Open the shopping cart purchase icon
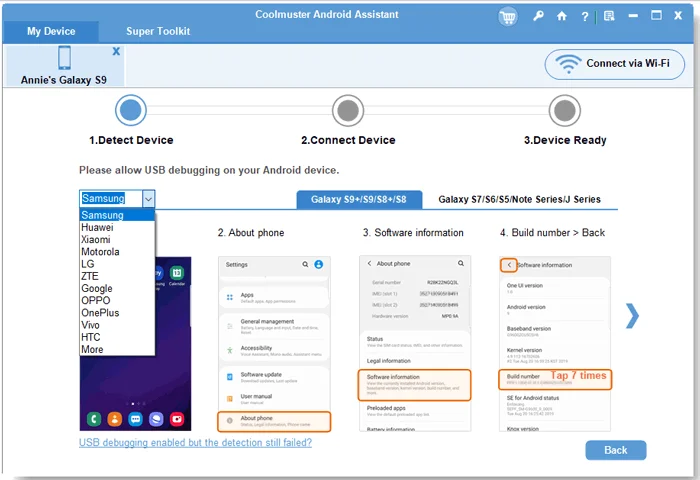The height and width of the screenshot is (480, 700). [x=508, y=17]
